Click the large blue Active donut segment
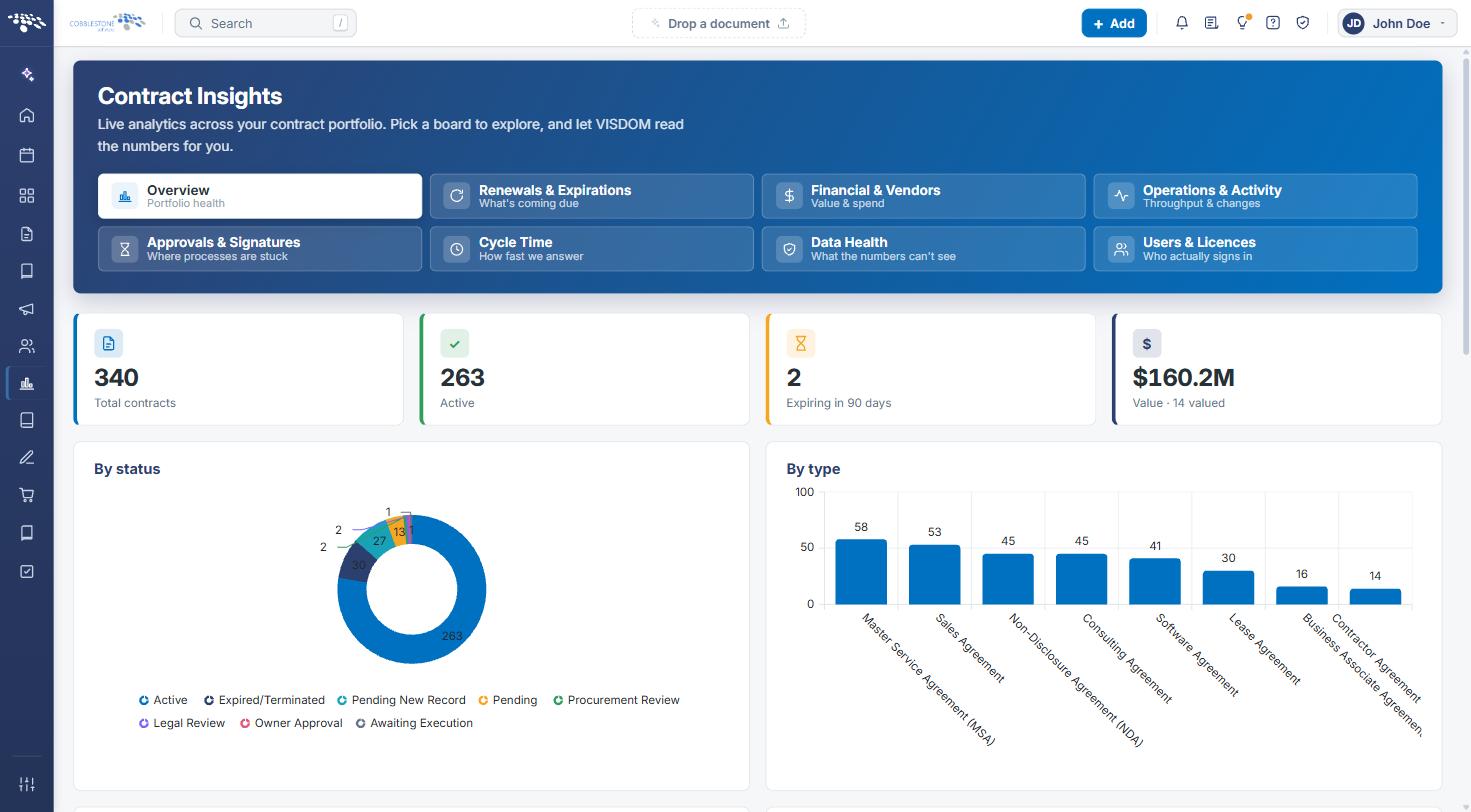 click(x=452, y=635)
